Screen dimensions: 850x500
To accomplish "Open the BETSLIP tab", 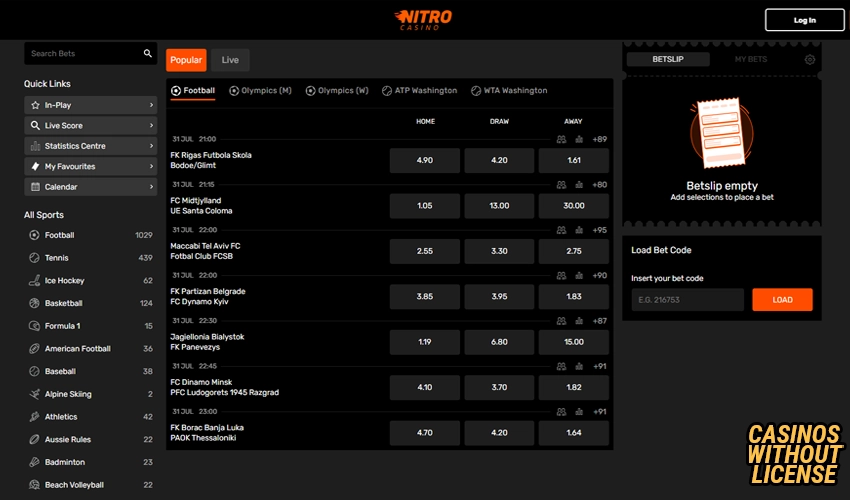I will tap(668, 59).
